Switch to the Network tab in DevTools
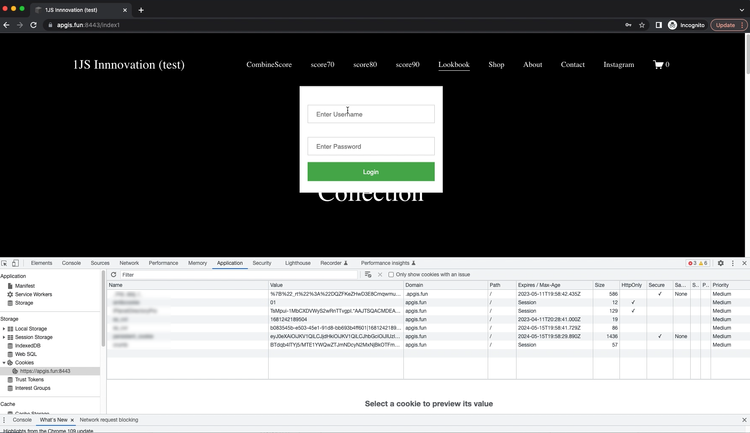Viewport: 750px width, 433px height. 129,263
